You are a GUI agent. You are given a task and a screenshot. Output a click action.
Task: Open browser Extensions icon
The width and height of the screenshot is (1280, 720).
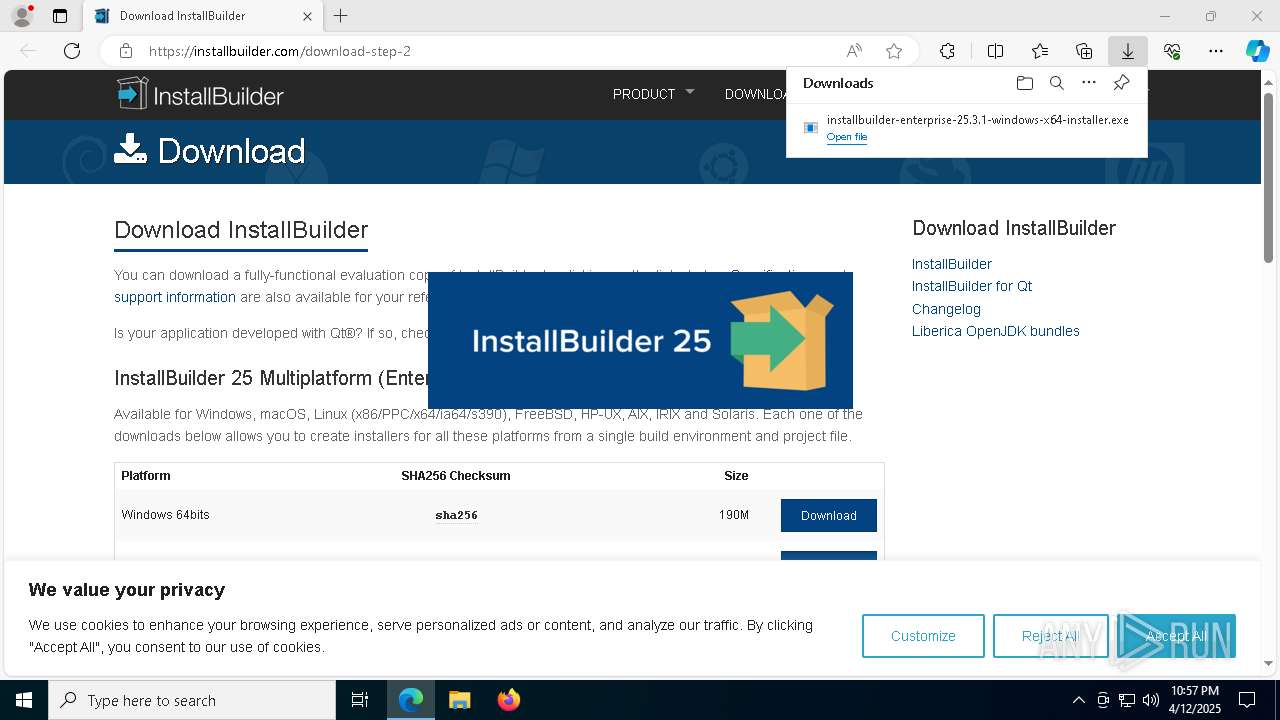(x=947, y=51)
